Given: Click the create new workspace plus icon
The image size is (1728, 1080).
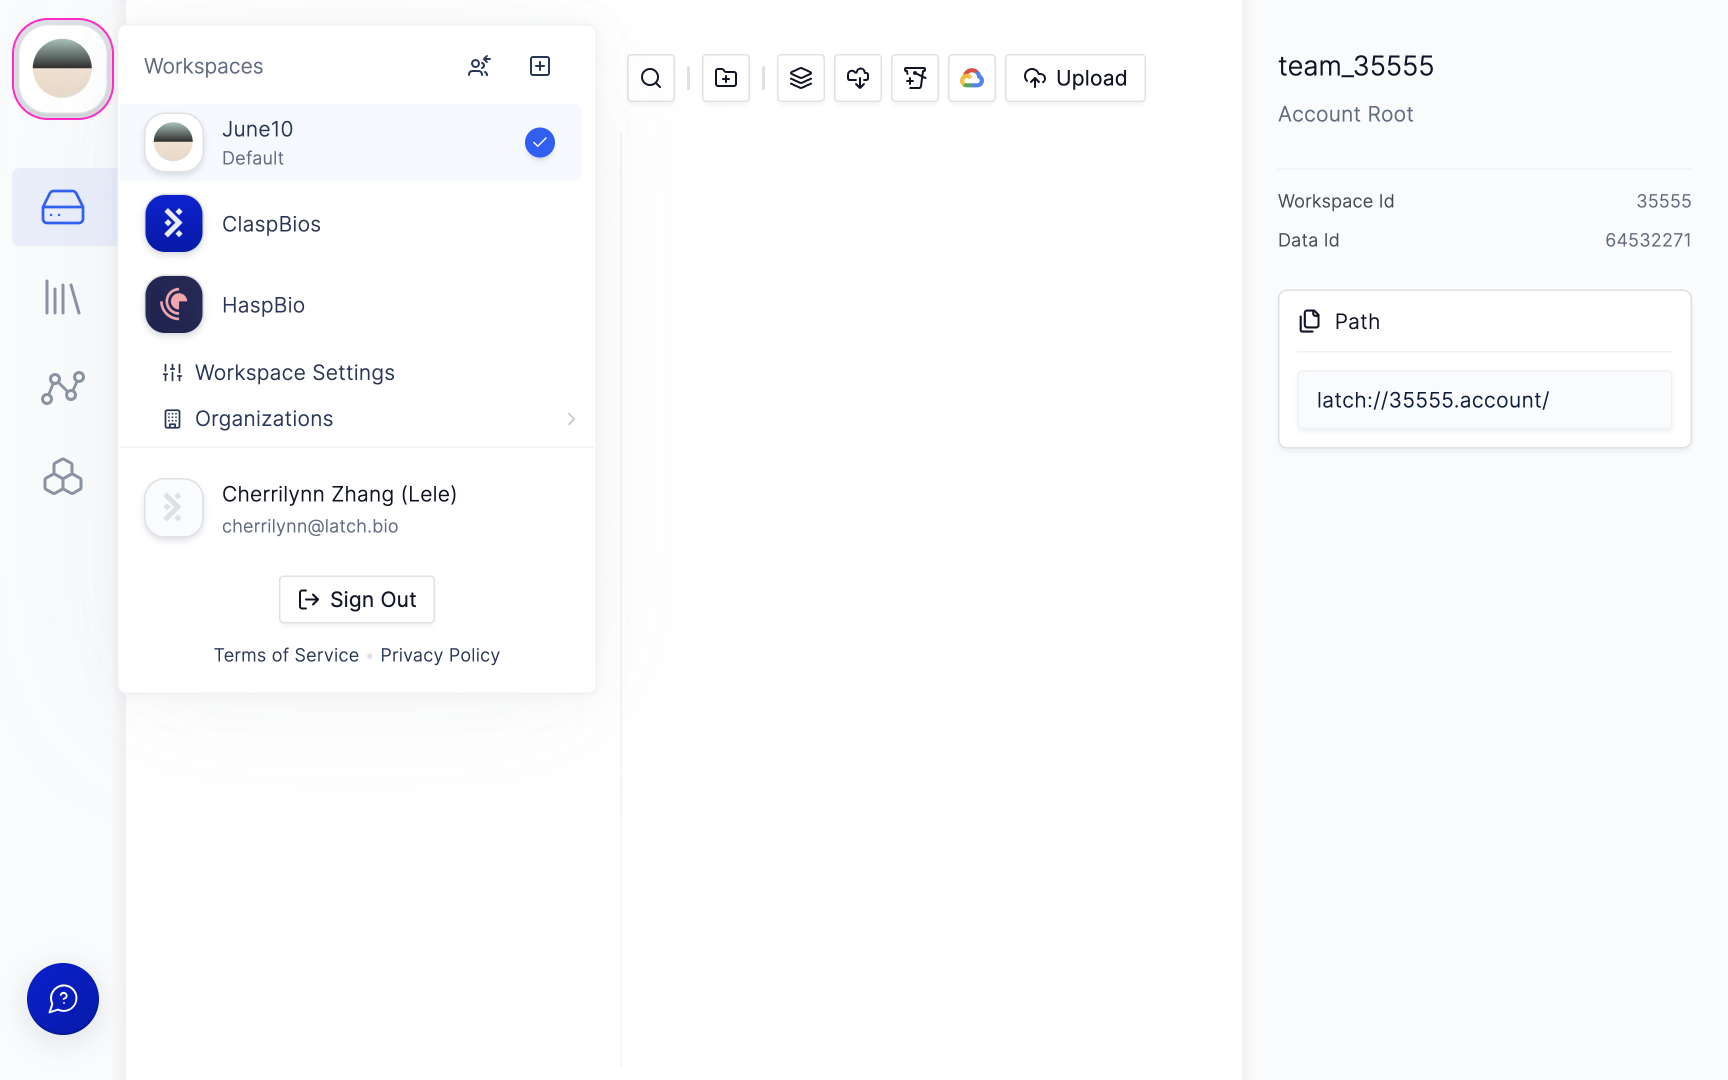Looking at the screenshot, I should (540, 66).
